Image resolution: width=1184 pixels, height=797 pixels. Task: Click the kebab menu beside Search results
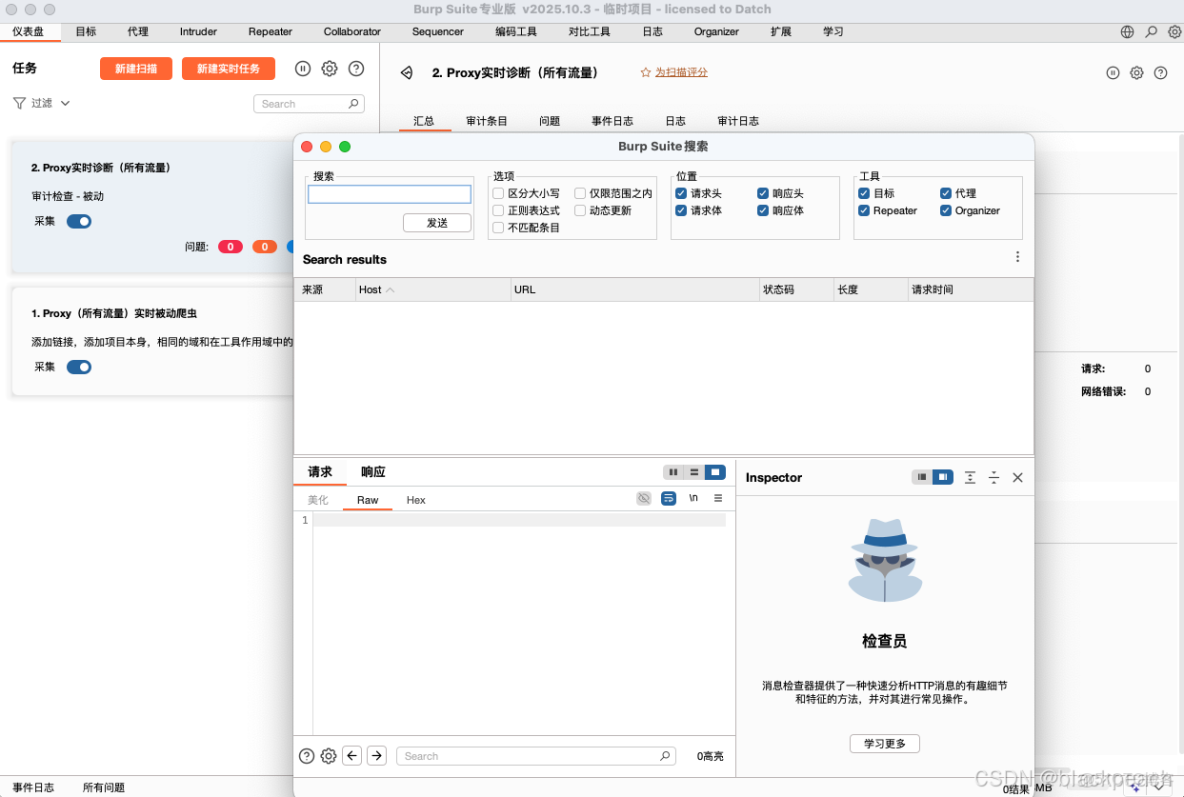coord(1018,257)
